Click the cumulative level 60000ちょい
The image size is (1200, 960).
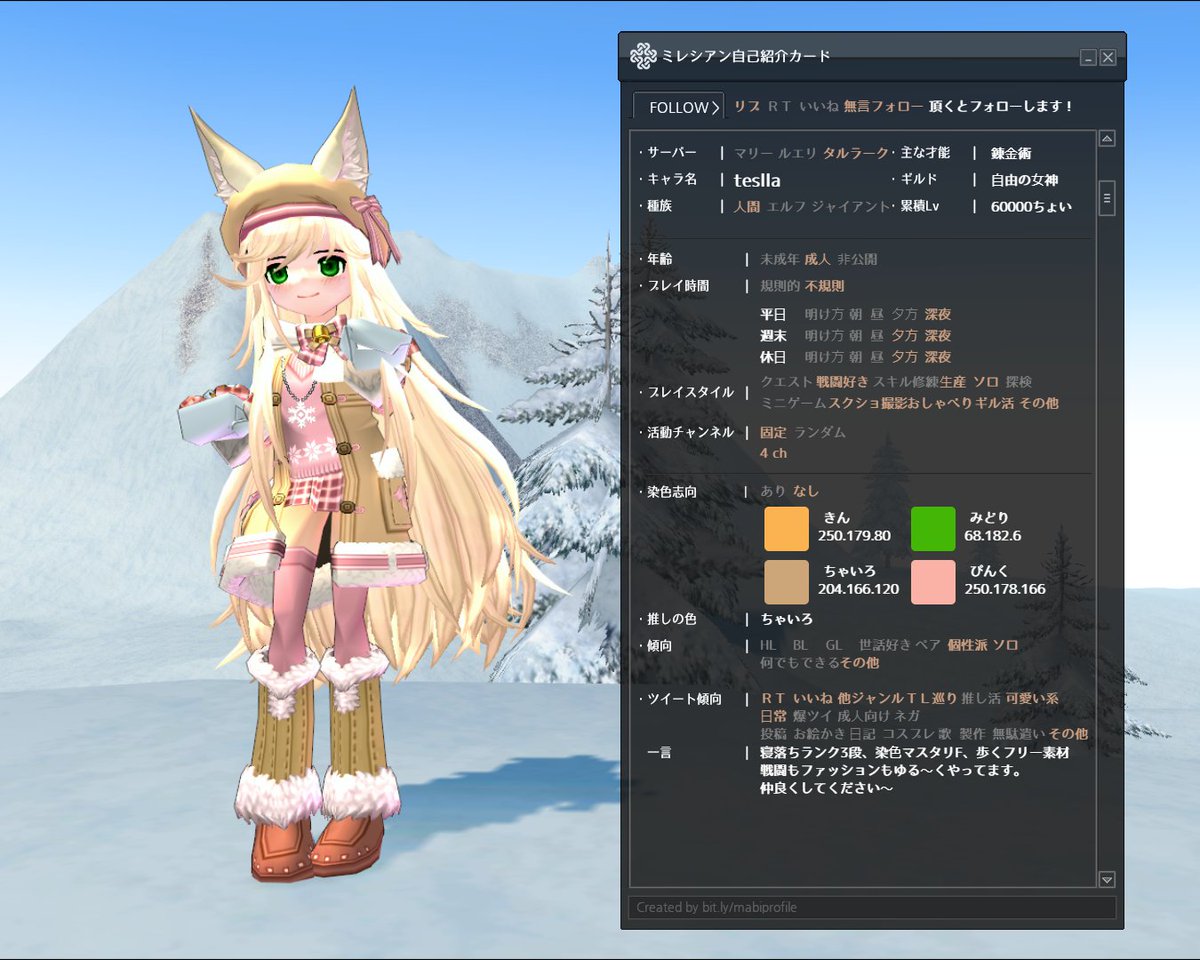click(x=1031, y=206)
